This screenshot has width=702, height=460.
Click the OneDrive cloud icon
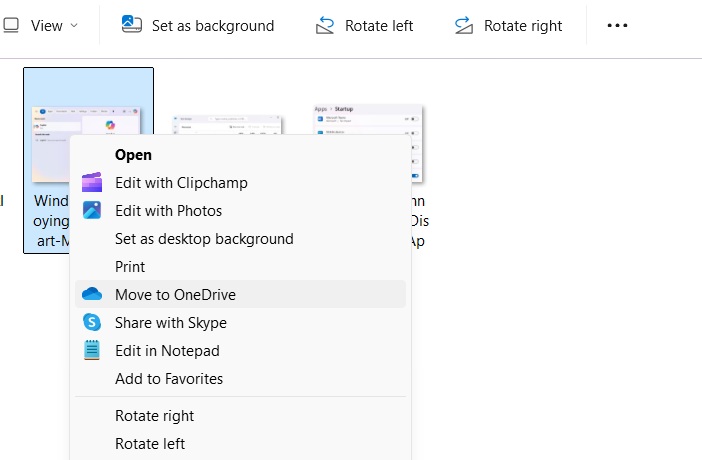[x=92, y=294]
